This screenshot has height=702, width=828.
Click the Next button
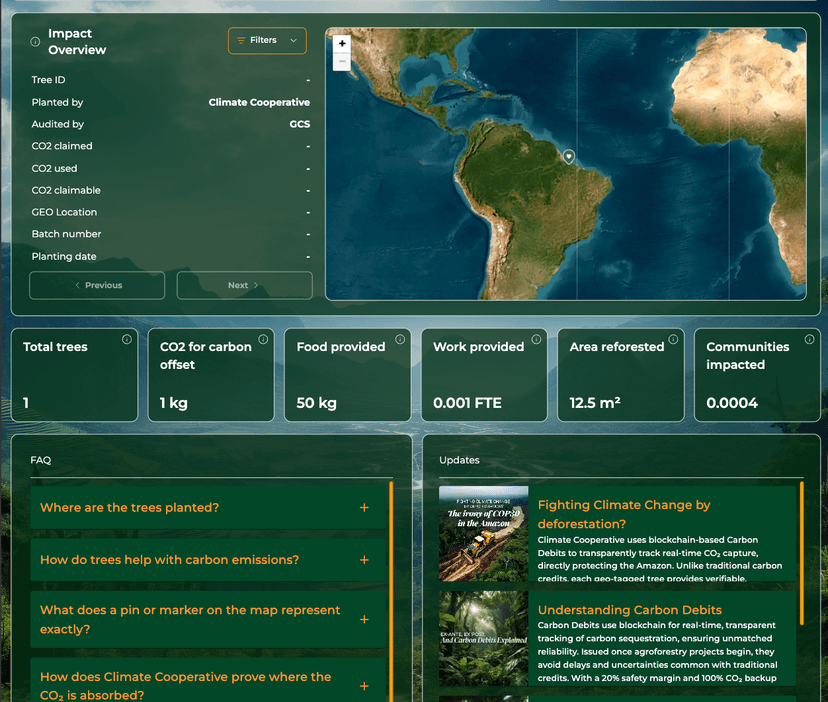tap(244, 285)
